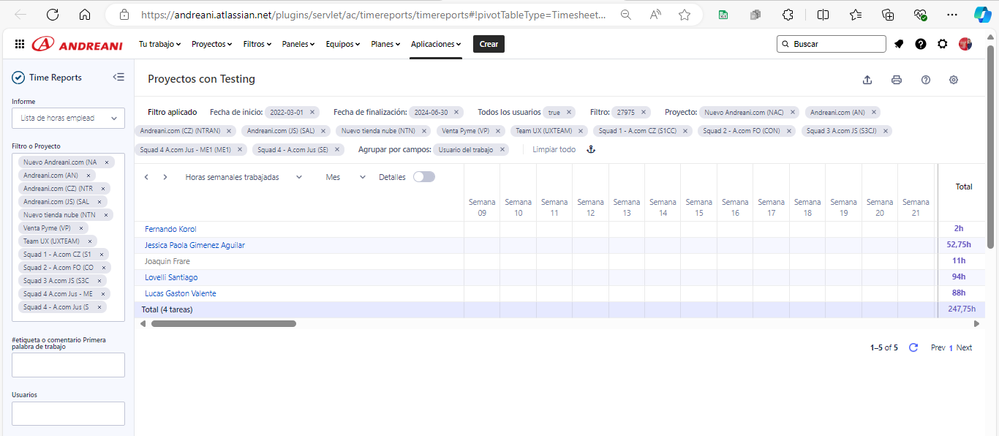Open Jessica Paola Gimenez Aguilar link

194,245
